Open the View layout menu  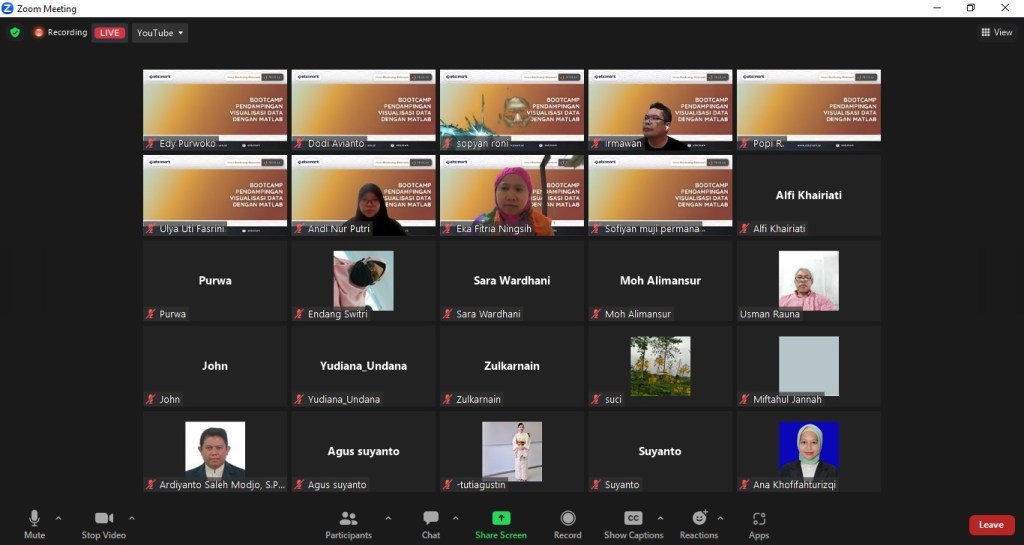pos(997,32)
